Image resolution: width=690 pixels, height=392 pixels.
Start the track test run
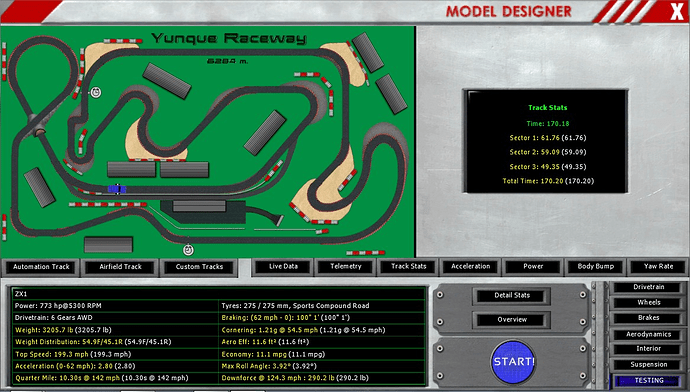pyautogui.click(x=513, y=362)
